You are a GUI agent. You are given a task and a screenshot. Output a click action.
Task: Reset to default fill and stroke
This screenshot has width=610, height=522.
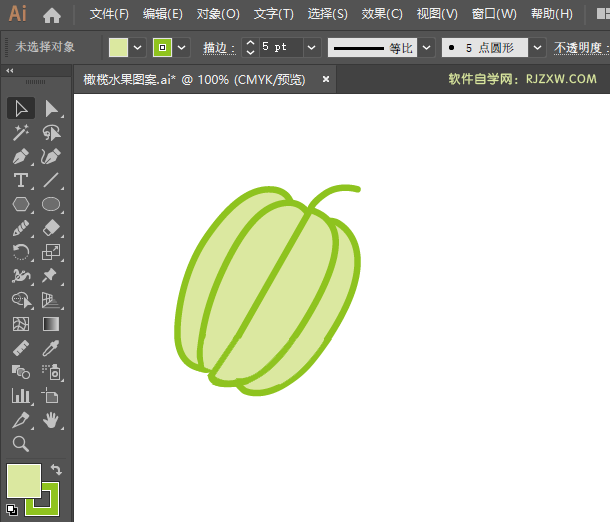(11, 509)
